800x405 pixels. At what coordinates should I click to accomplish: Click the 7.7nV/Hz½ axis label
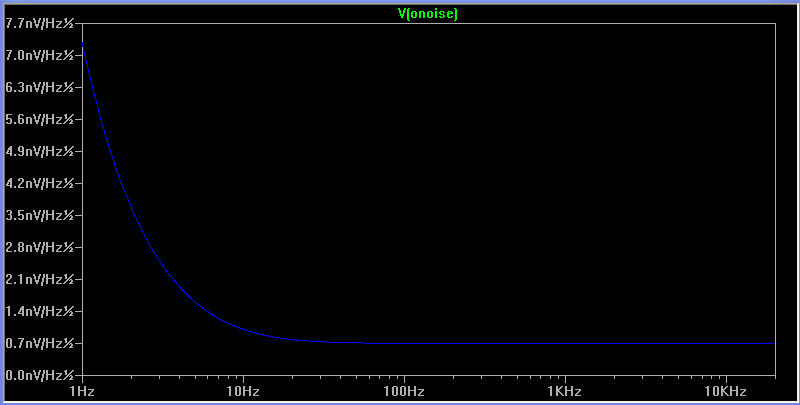pyautogui.click(x=40, y=23)
